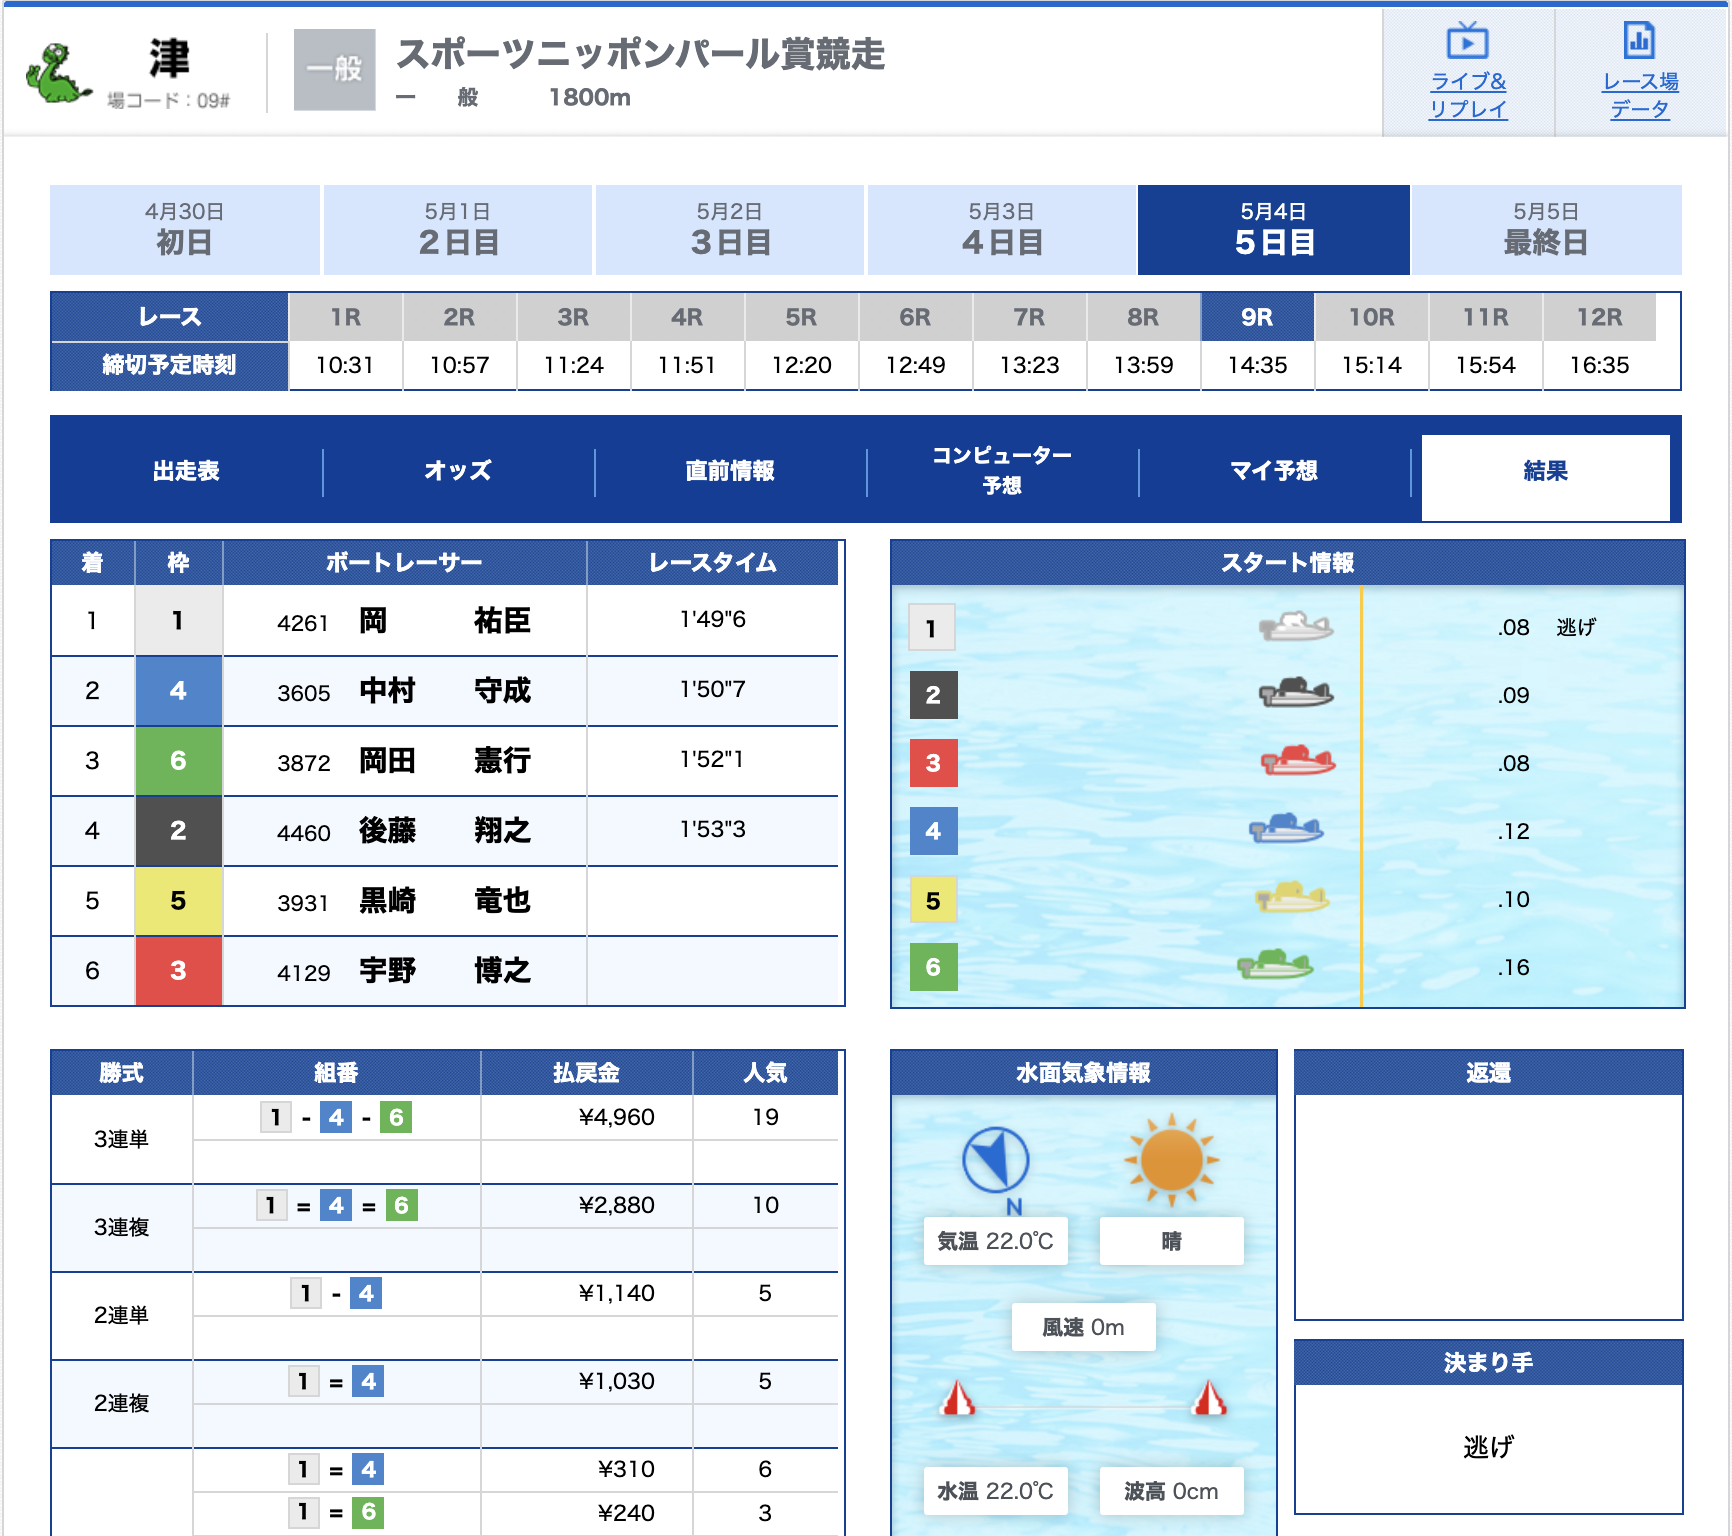Click the yellow boat 5 start icon
The width and height of the screenshot is (1732, 1536).
(1291, 898)
